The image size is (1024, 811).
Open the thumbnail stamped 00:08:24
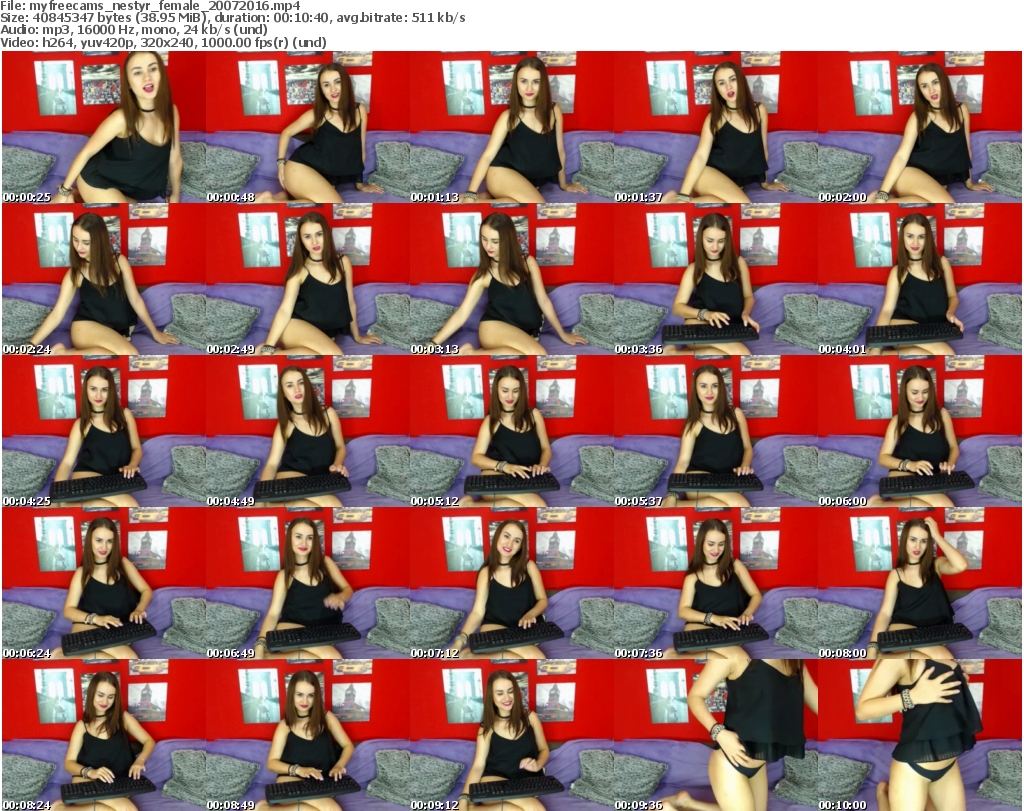104,735
